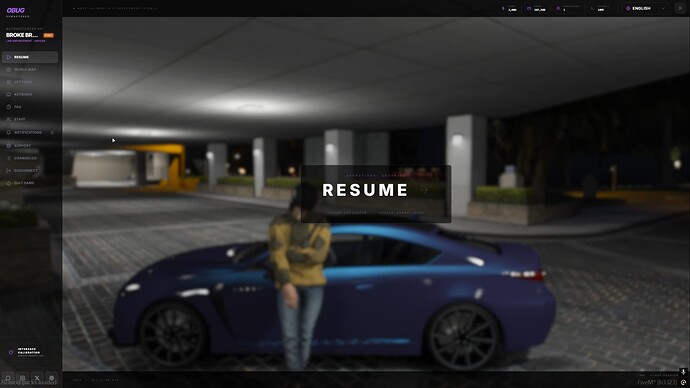The width and height of the screenshot is (690, 388).
Task: Click the phone icon in top bar
Action: click(x=592, y=8)
